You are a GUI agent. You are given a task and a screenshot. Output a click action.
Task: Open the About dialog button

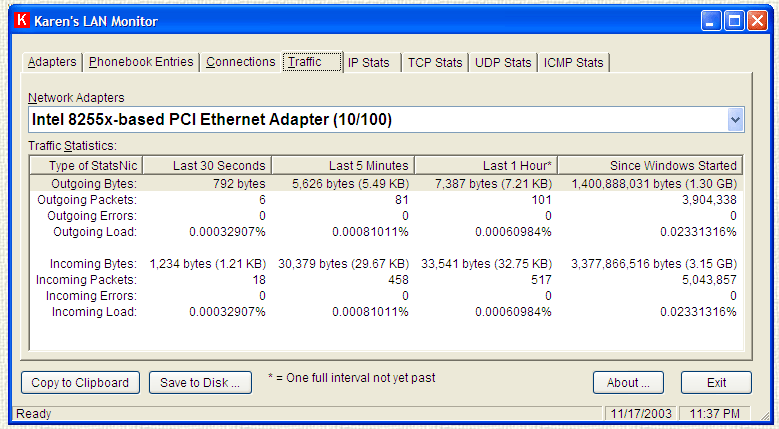point(628,382)
